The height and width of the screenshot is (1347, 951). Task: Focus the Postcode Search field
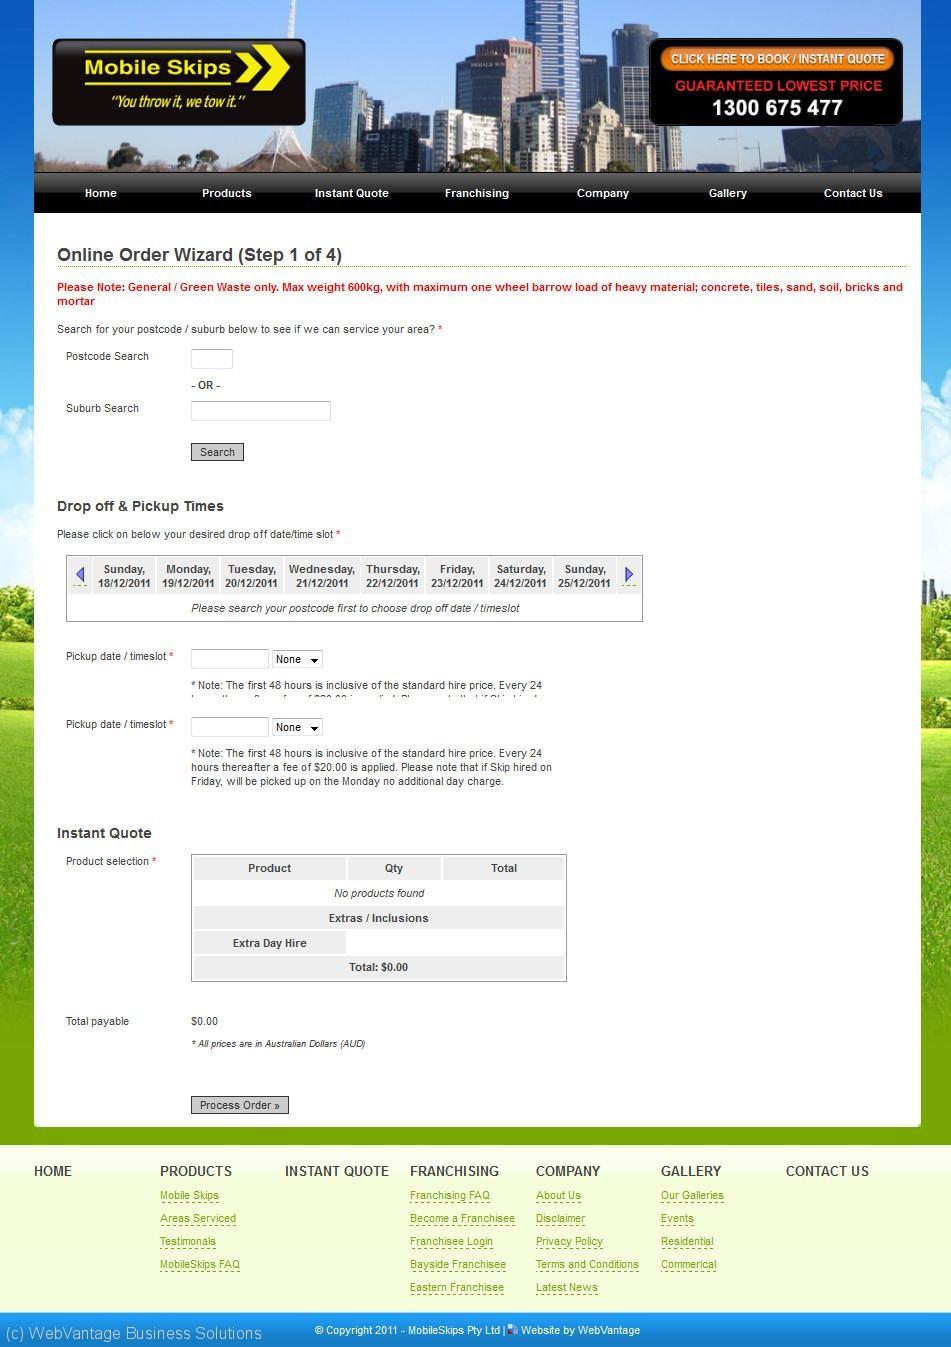tap(212, 359)
